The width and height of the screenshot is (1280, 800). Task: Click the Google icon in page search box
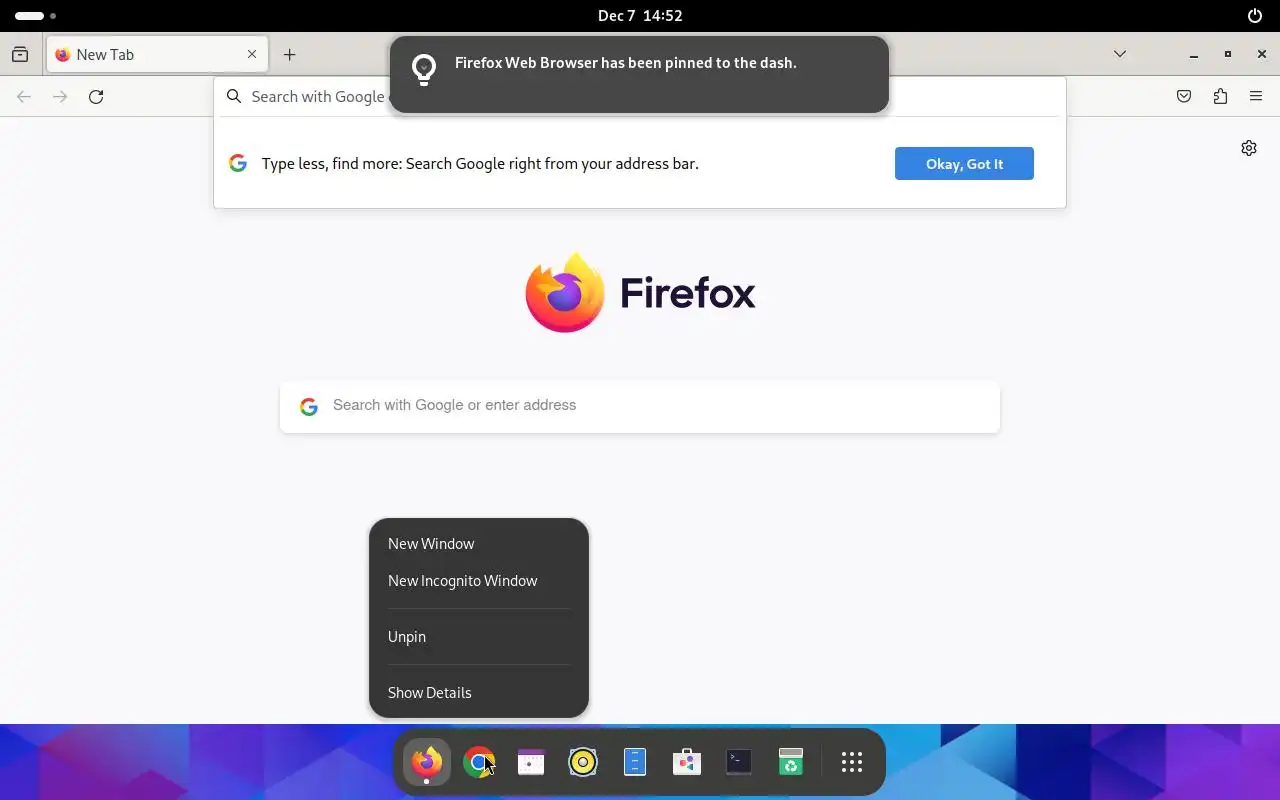pos(309,406)
